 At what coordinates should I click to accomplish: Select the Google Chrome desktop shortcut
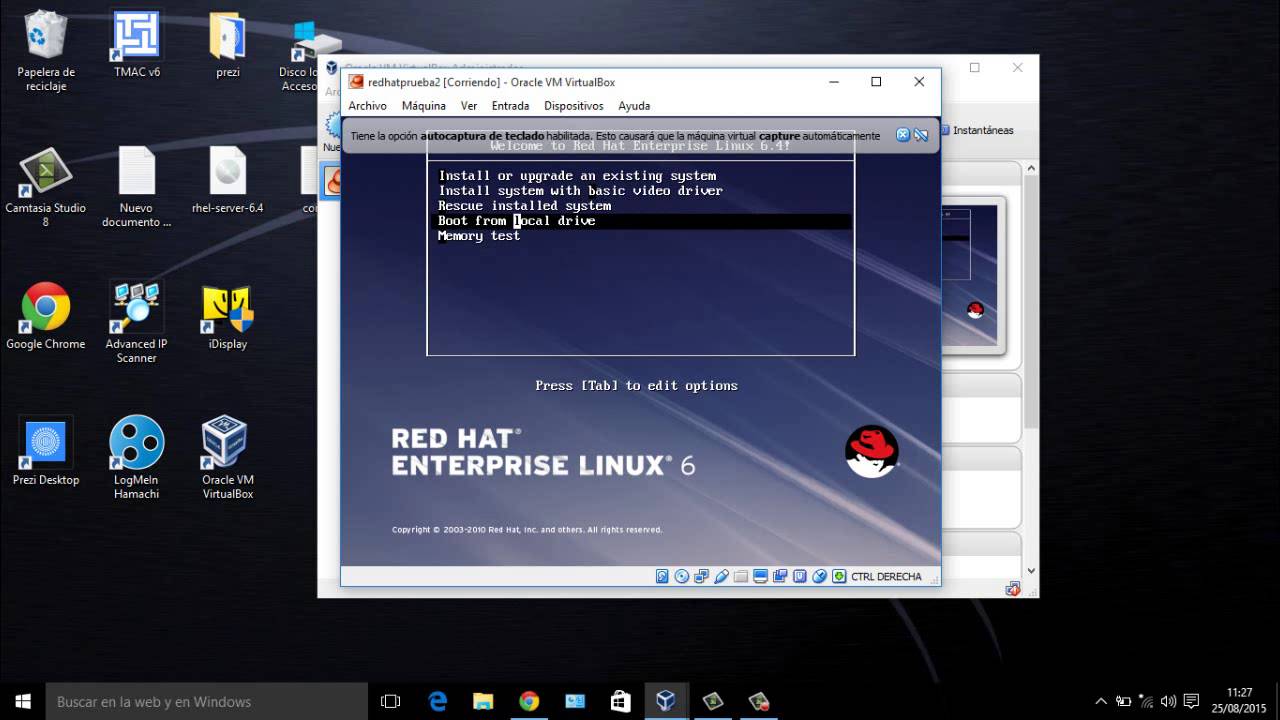[46, 317]
